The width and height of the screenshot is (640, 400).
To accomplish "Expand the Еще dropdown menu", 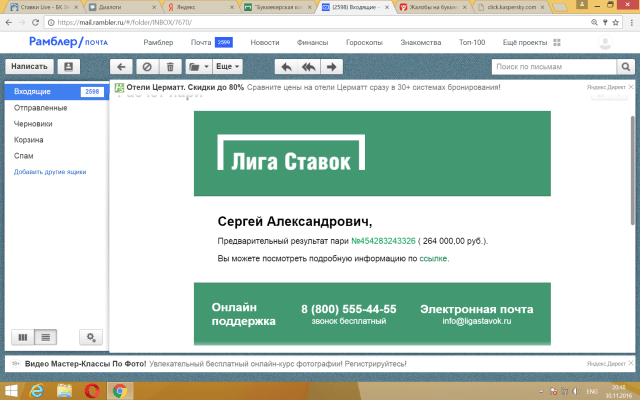I will (x=227, y=67).
